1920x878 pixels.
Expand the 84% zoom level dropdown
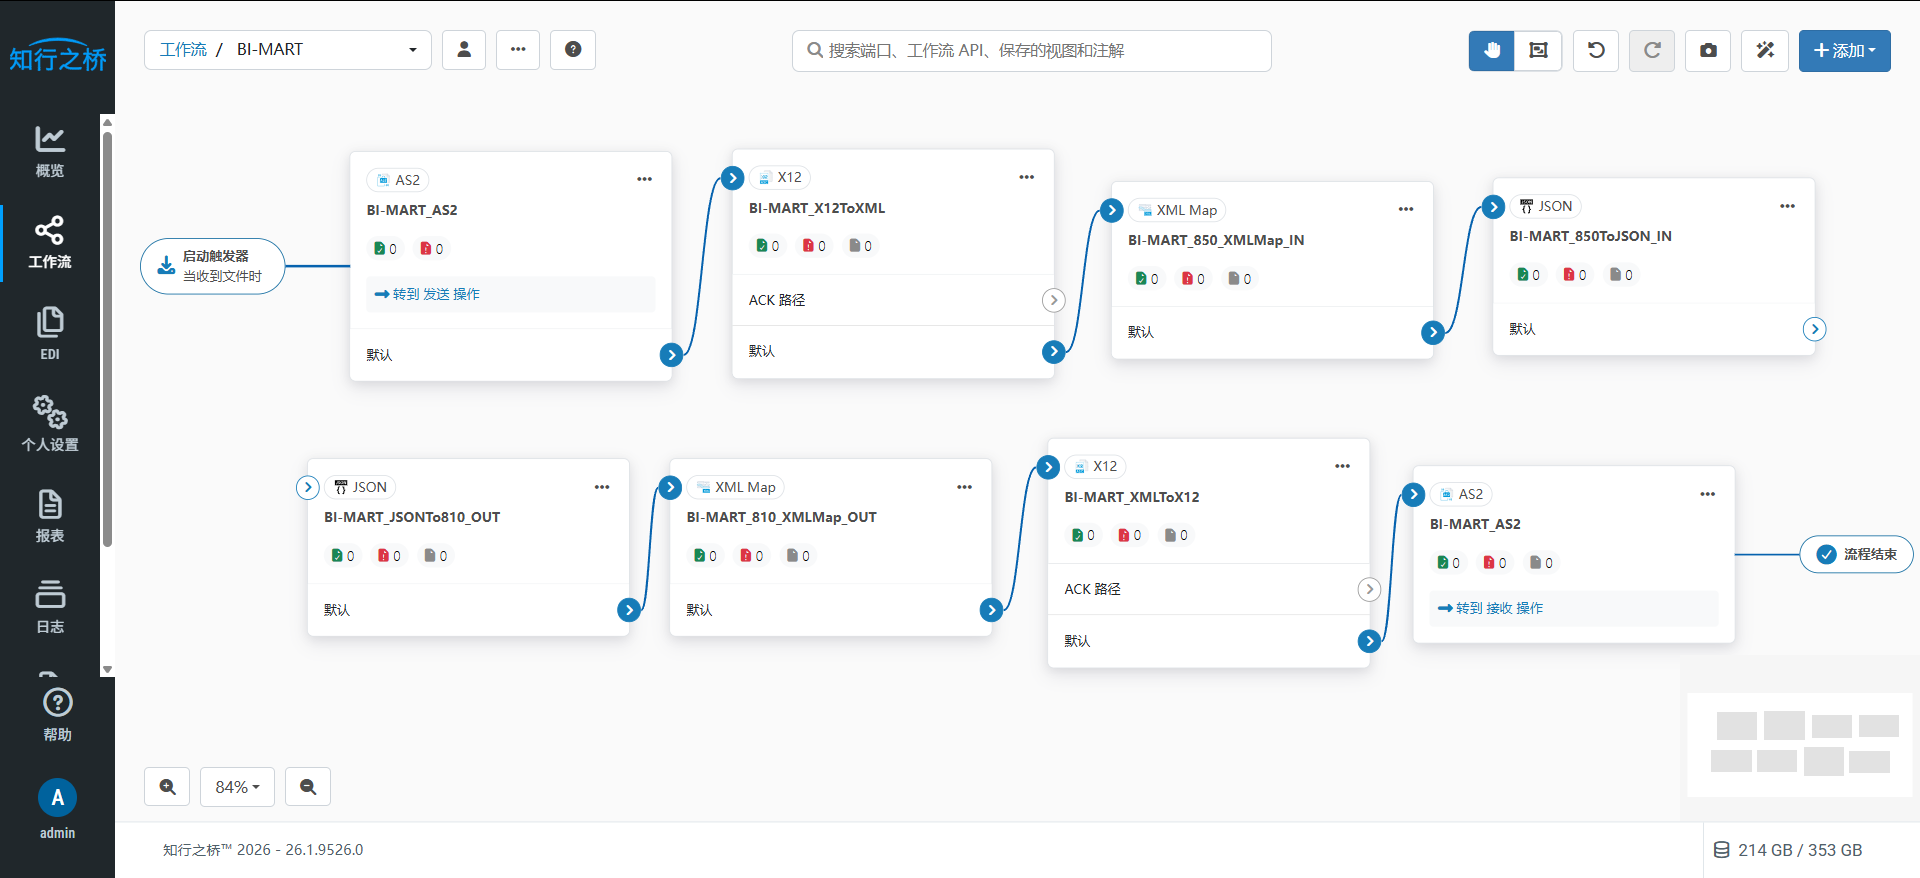tap(237, 787)
